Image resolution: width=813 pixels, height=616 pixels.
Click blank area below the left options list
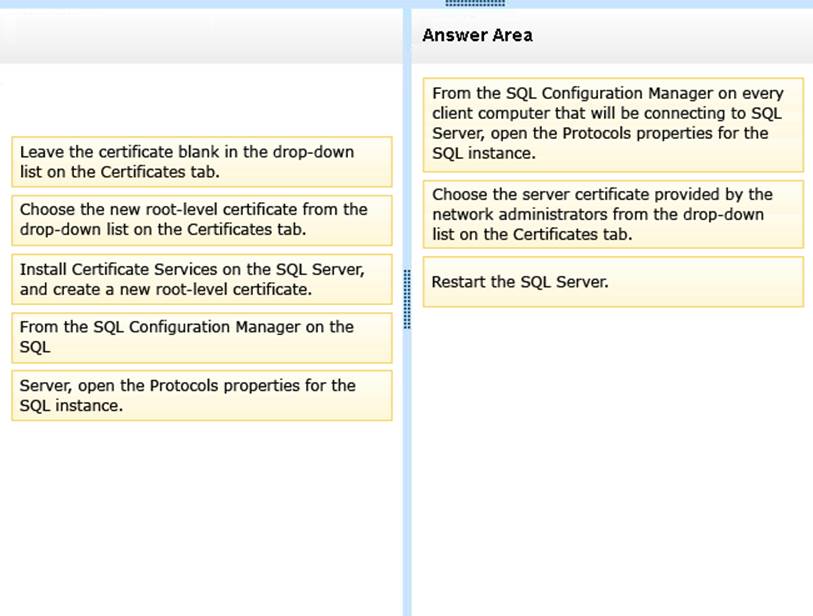(200, 510)
